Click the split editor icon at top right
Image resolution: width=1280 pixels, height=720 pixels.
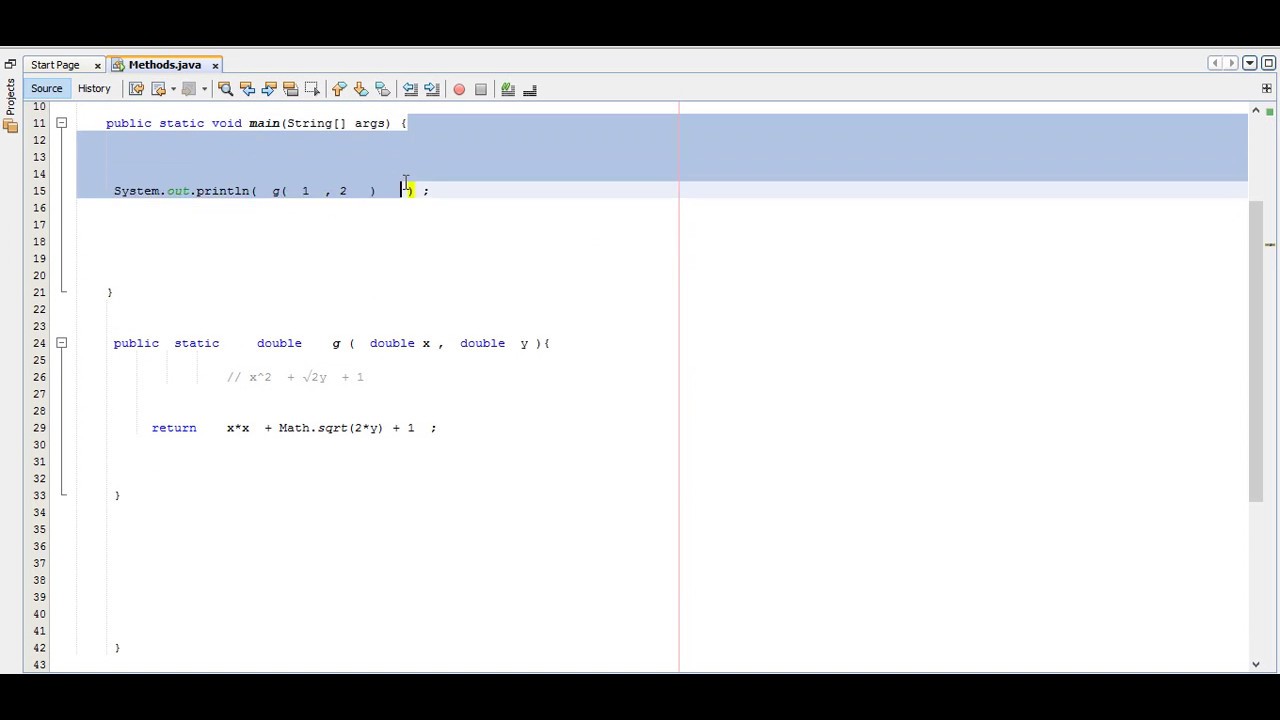(1267, 88)
